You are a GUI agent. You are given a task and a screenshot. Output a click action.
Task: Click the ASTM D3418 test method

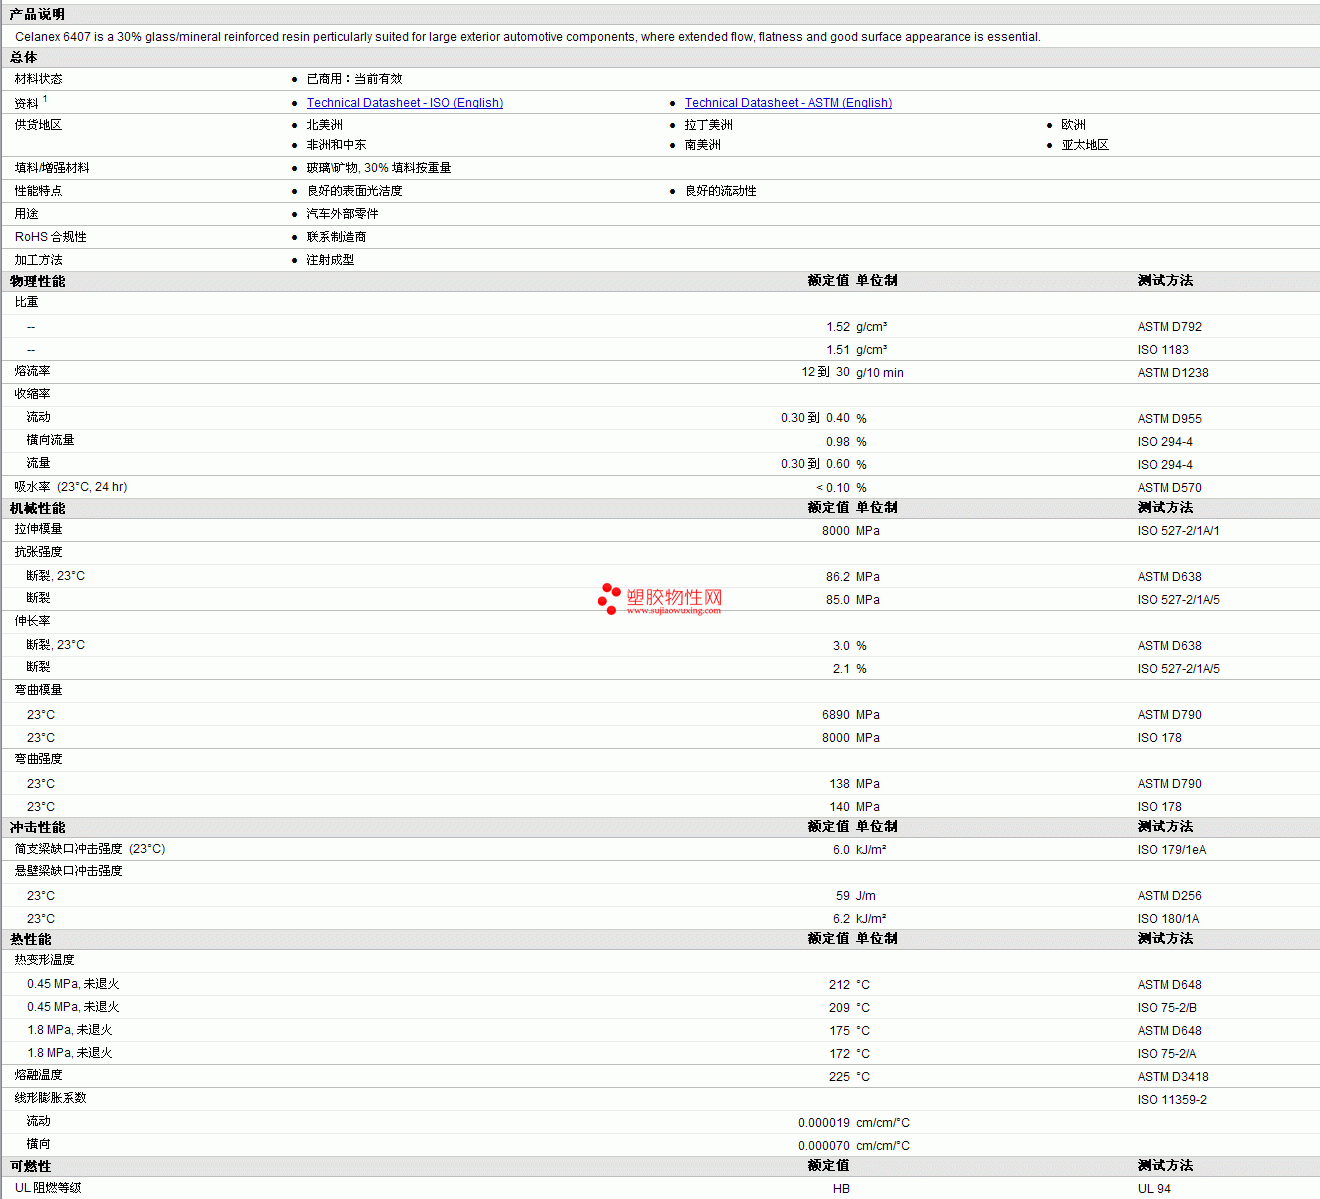coord(1173,1077)
